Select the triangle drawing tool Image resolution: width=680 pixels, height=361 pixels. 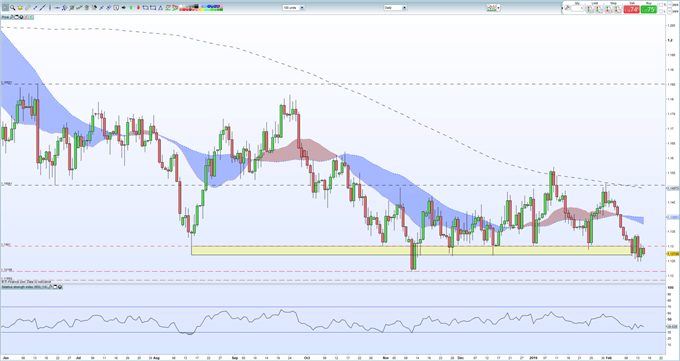(160, 7)
